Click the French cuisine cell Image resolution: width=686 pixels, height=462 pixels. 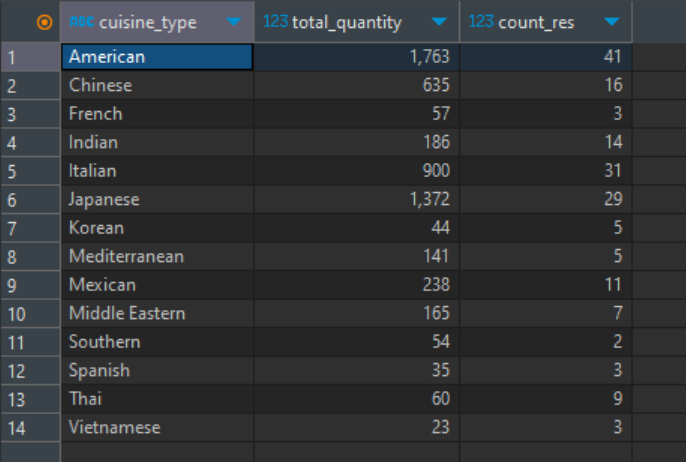click(157, 114)
